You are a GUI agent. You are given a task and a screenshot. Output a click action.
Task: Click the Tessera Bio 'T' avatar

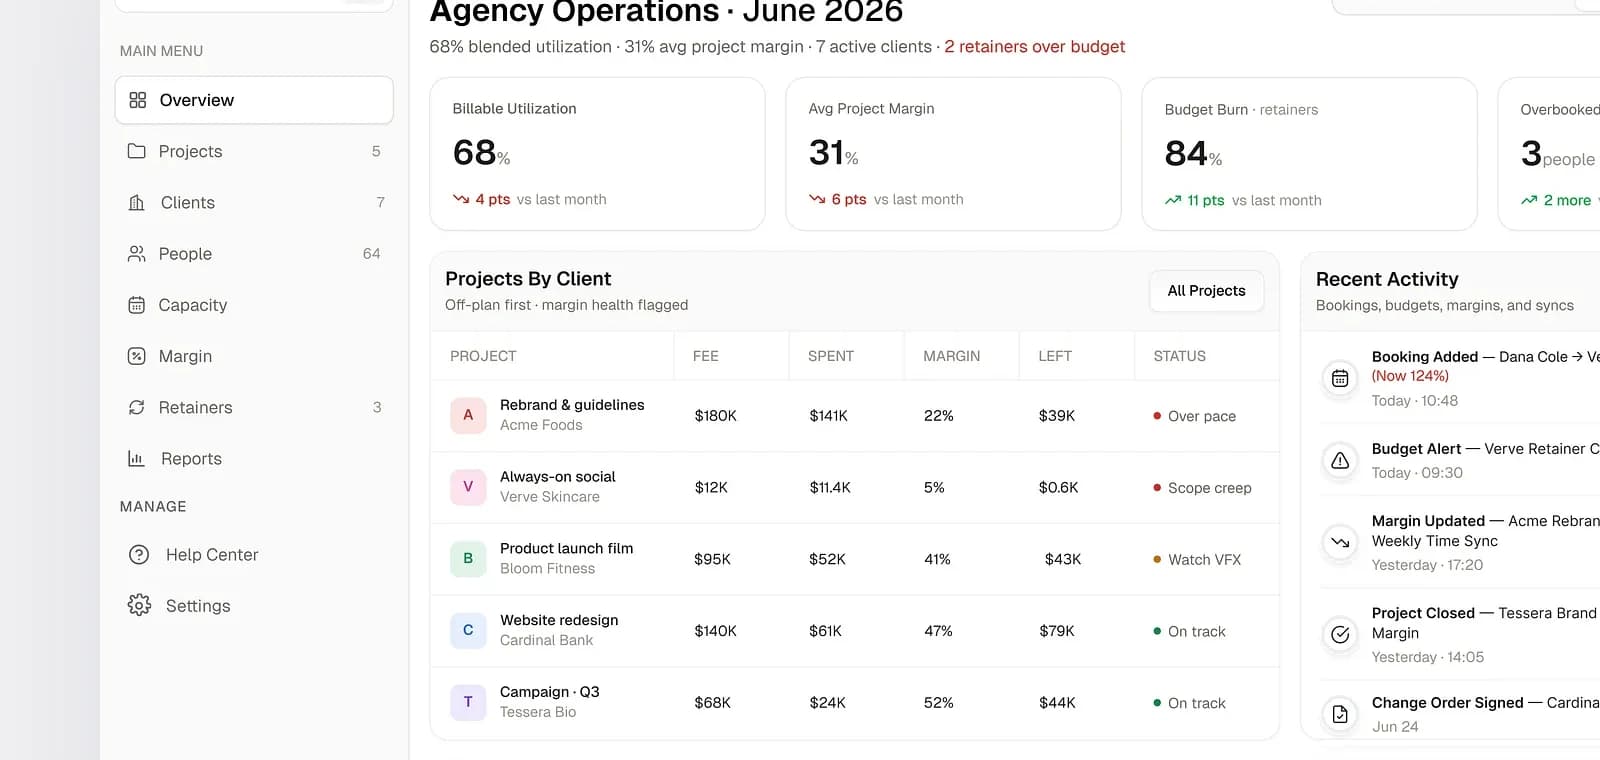468,702
